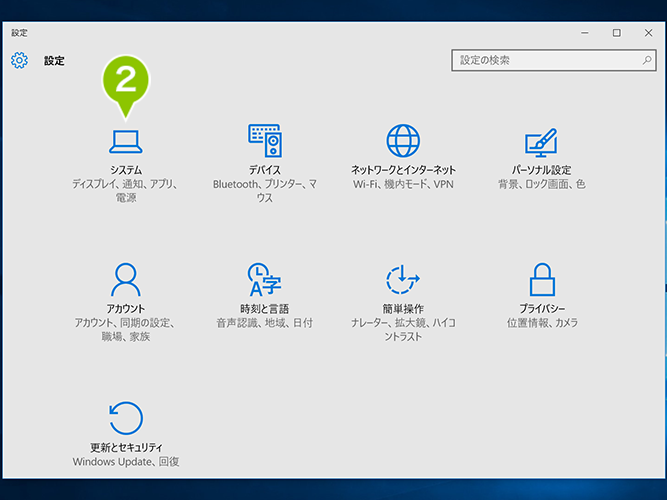Close the 設定 window
The height and width of the screenshot is (500, 667).
(648, 33)
